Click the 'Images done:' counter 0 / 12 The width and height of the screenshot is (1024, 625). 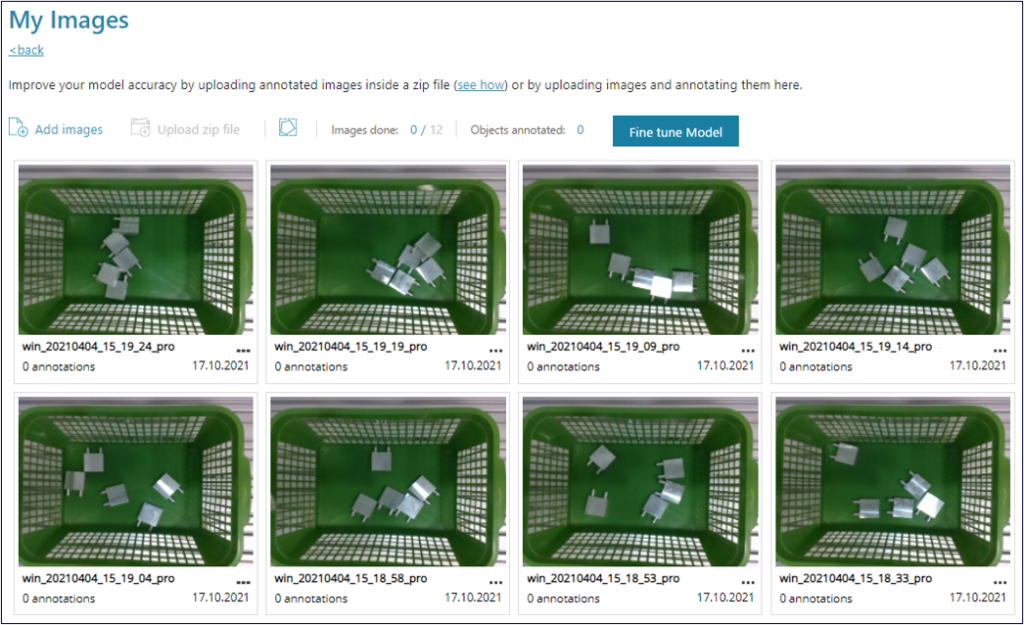click(426, 130)
